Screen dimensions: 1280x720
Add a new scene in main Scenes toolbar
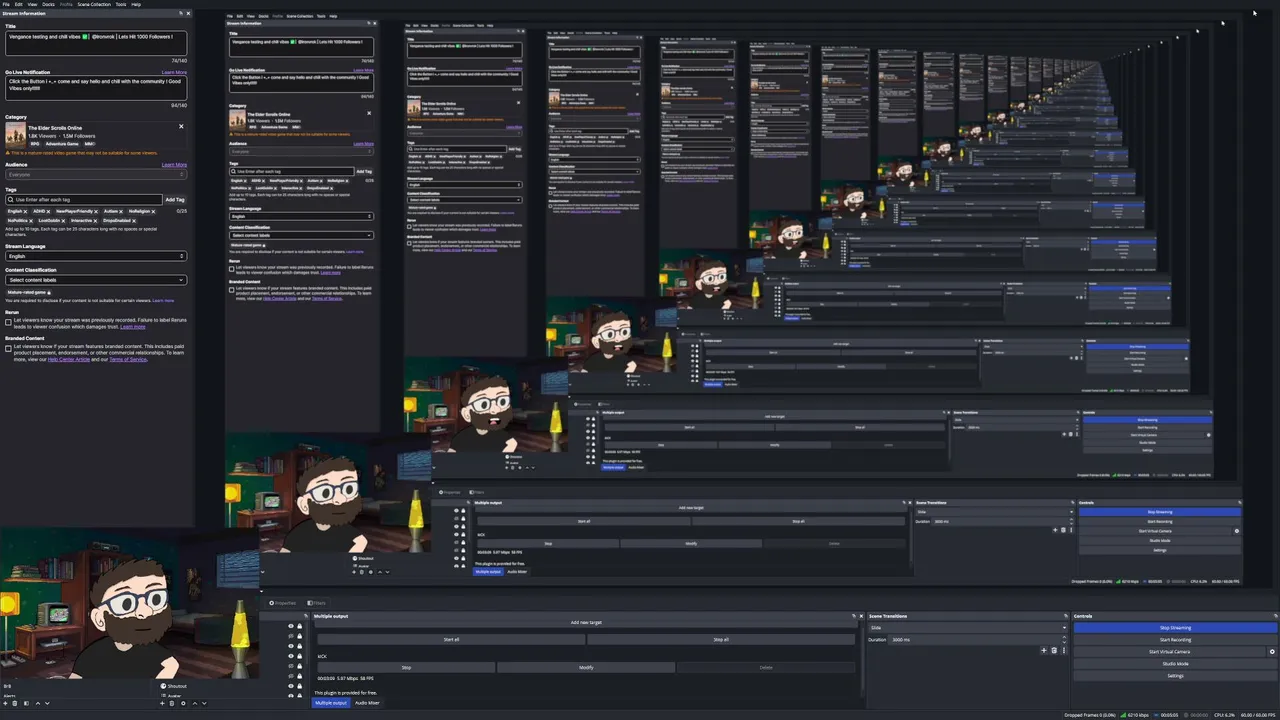pyautogui.click(x=5, y=703)
